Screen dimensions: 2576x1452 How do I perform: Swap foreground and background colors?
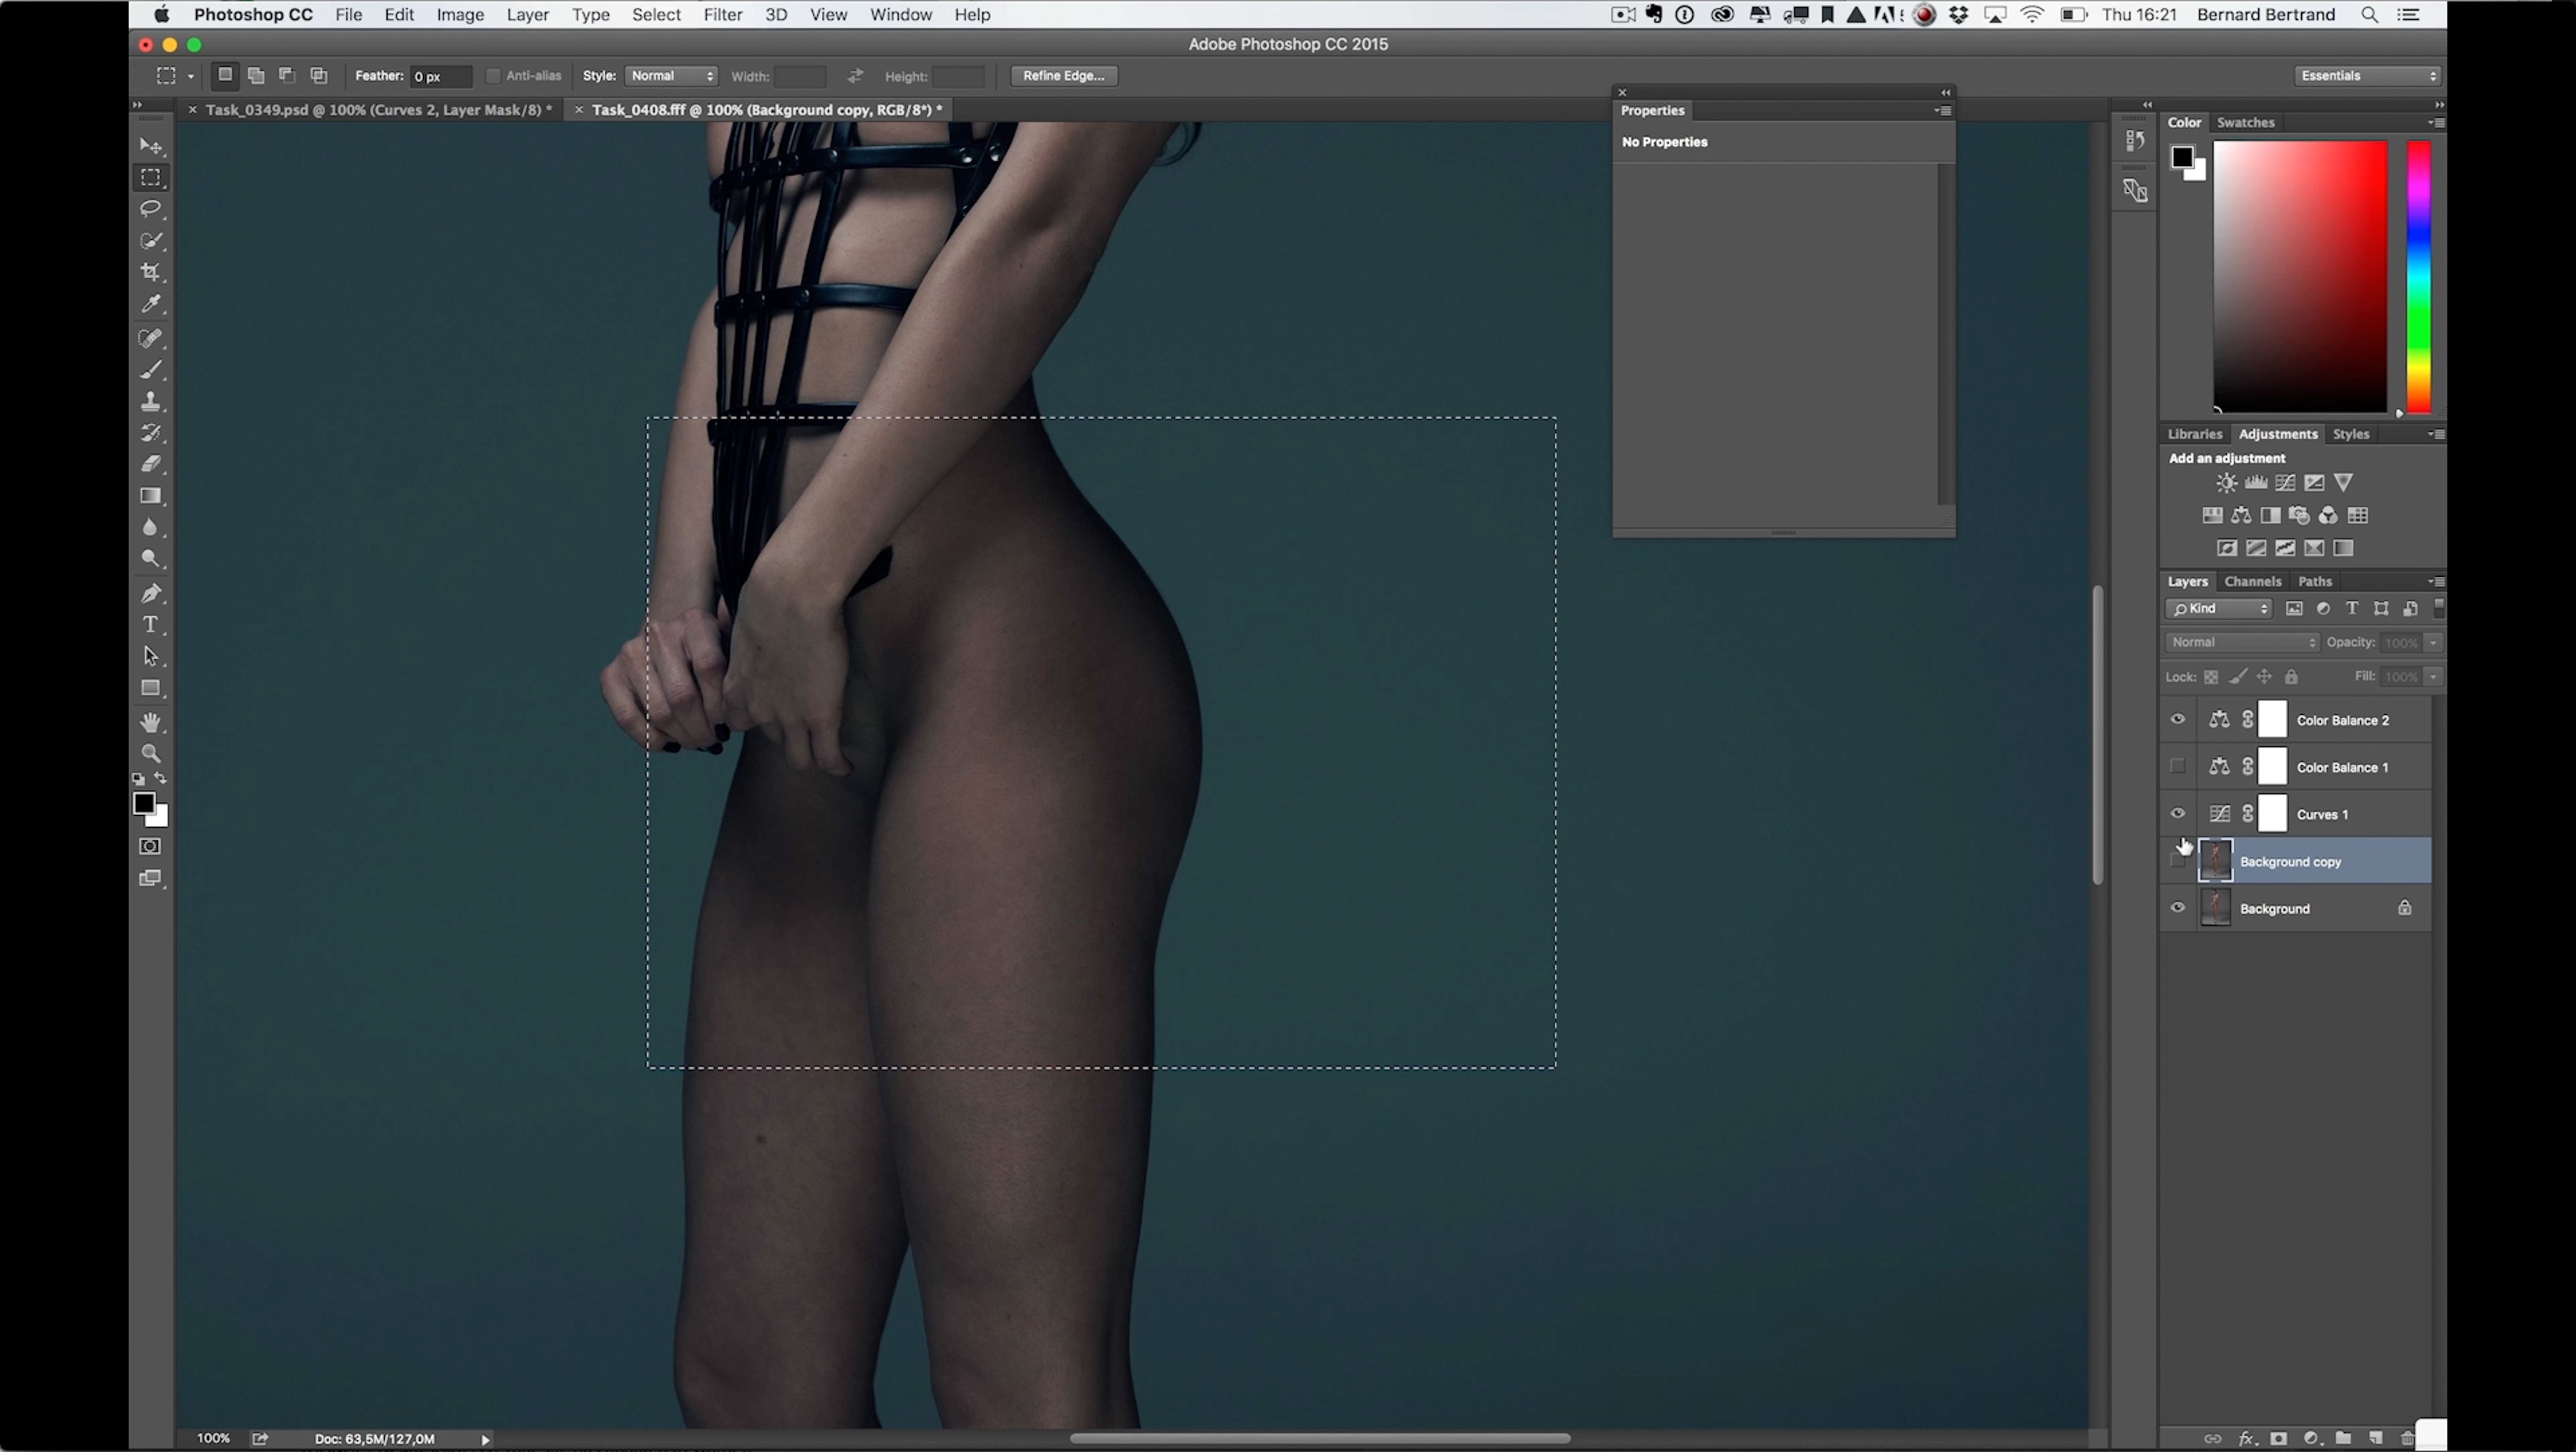pos(160,778)
